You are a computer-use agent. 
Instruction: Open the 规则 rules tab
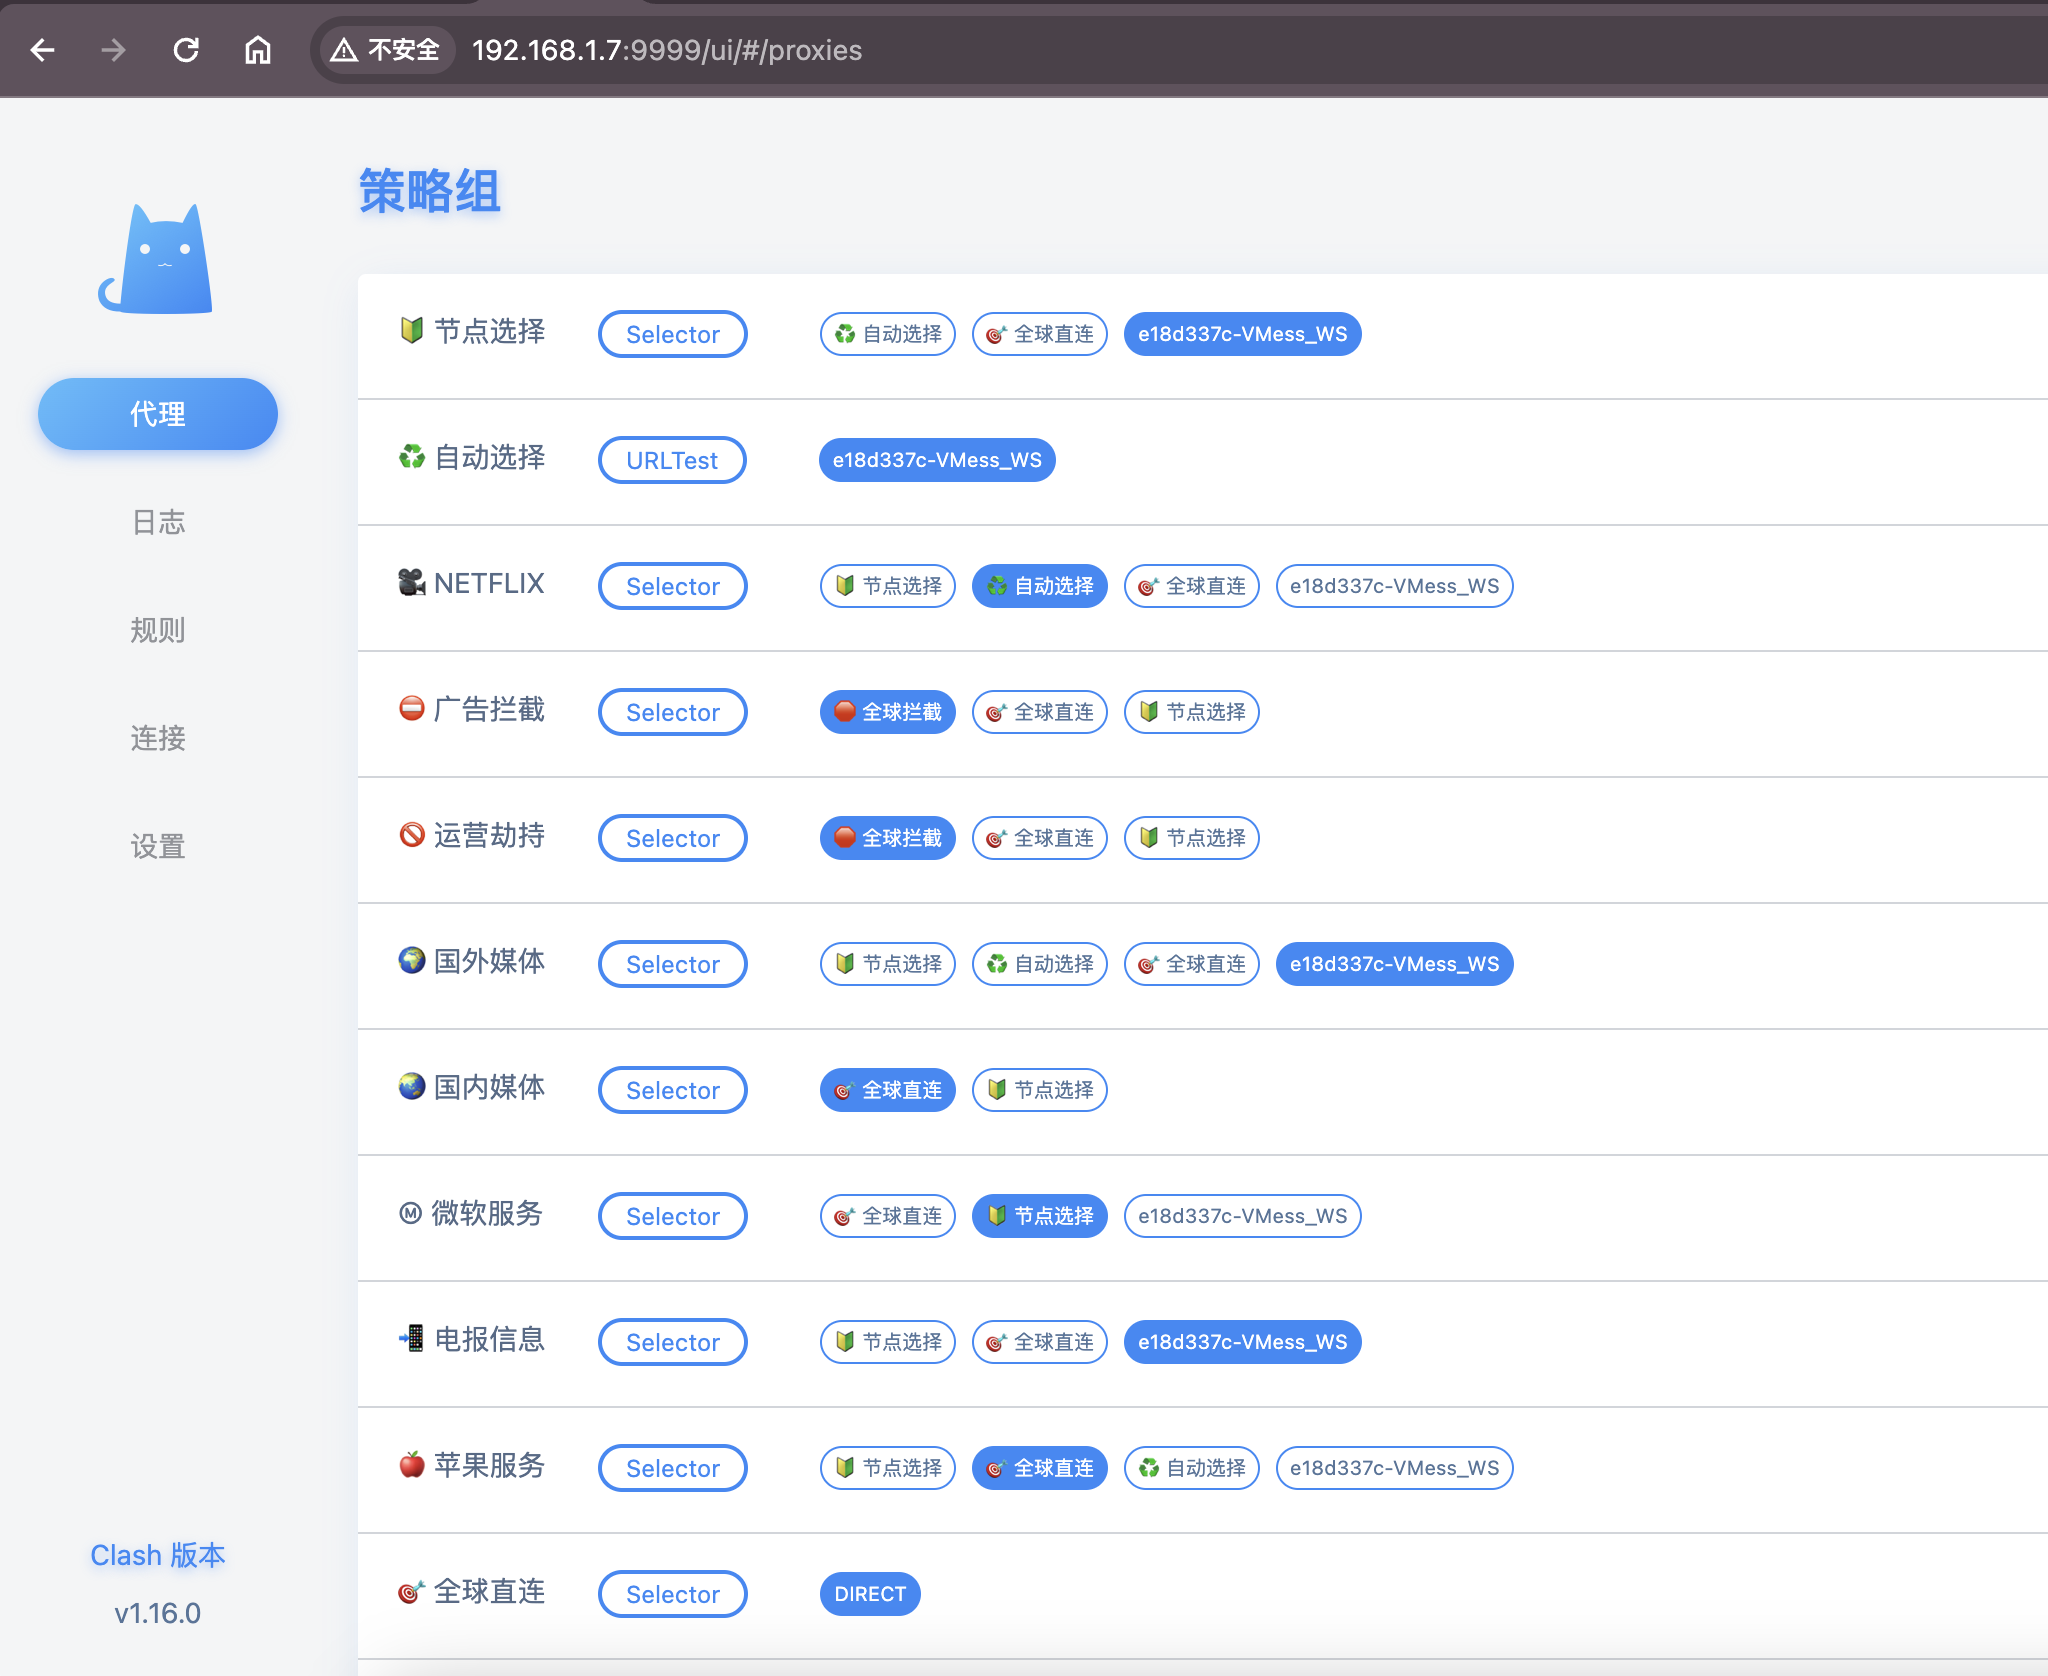(x=158, y=630)
